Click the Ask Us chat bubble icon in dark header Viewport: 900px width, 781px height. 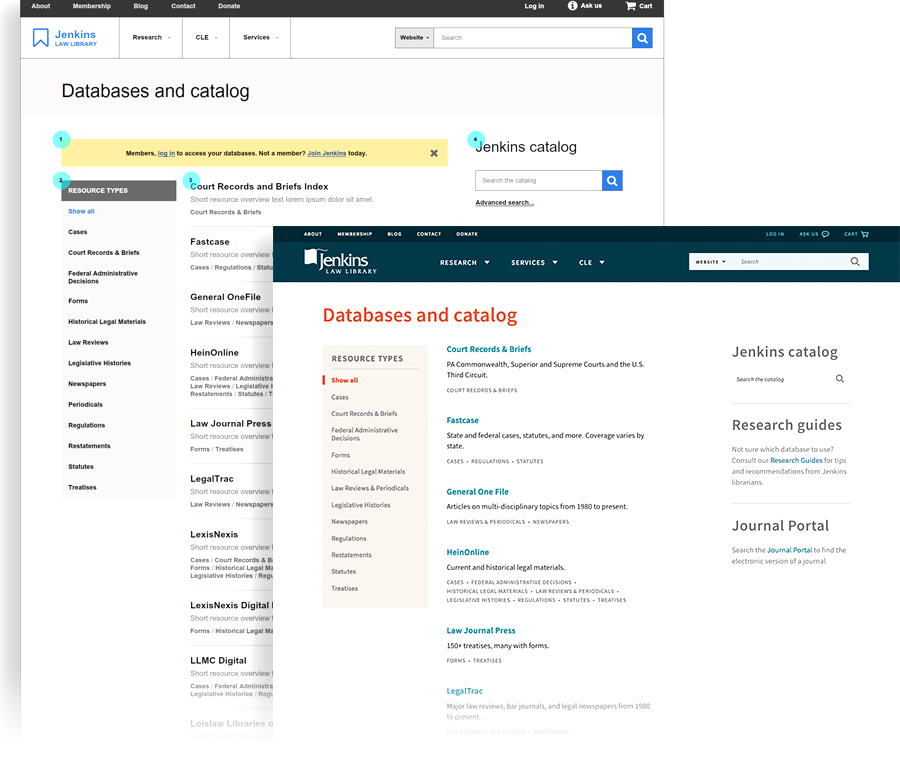[825, 234]
